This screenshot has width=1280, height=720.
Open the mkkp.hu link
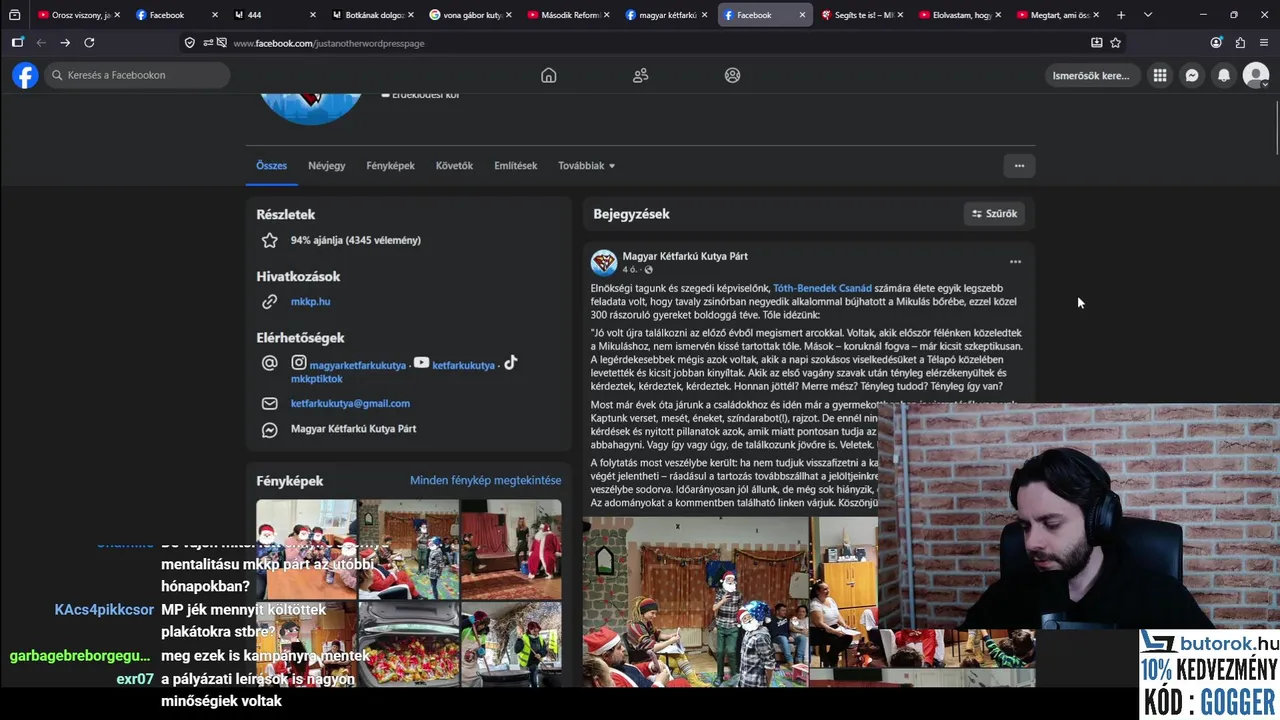[310, 301]
